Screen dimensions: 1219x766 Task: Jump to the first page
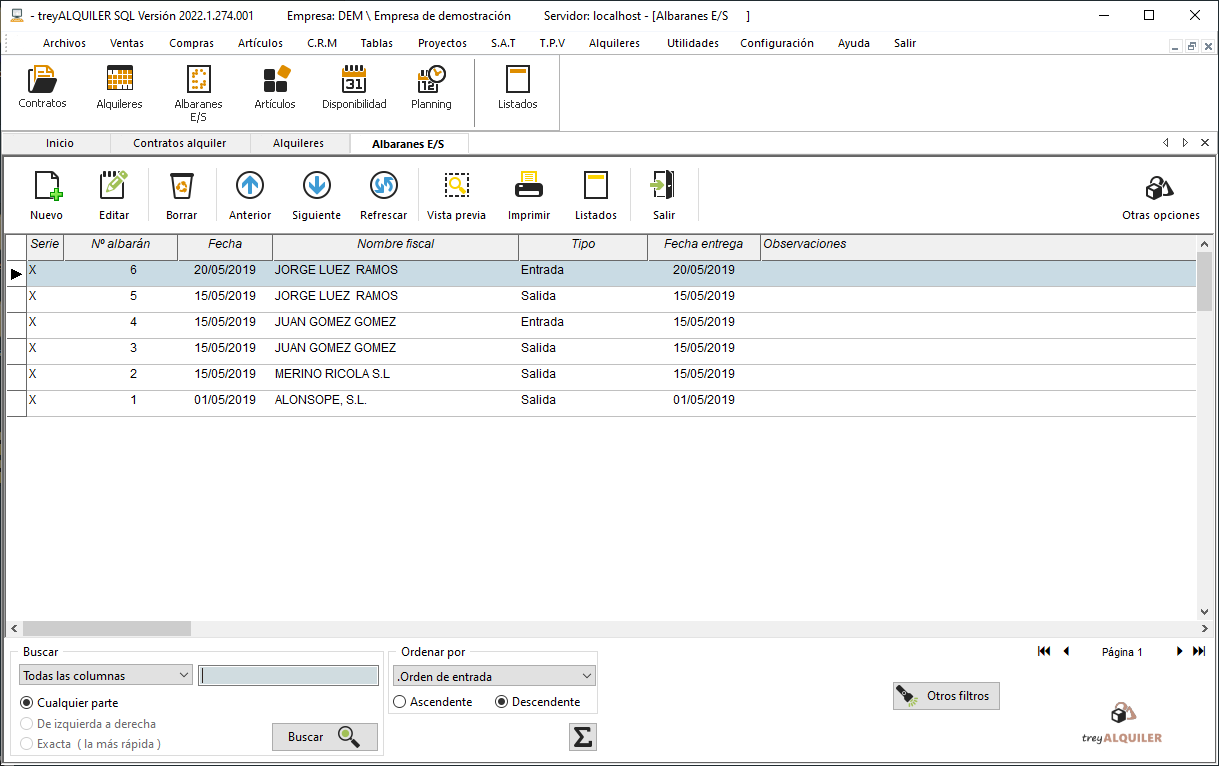1044,651
